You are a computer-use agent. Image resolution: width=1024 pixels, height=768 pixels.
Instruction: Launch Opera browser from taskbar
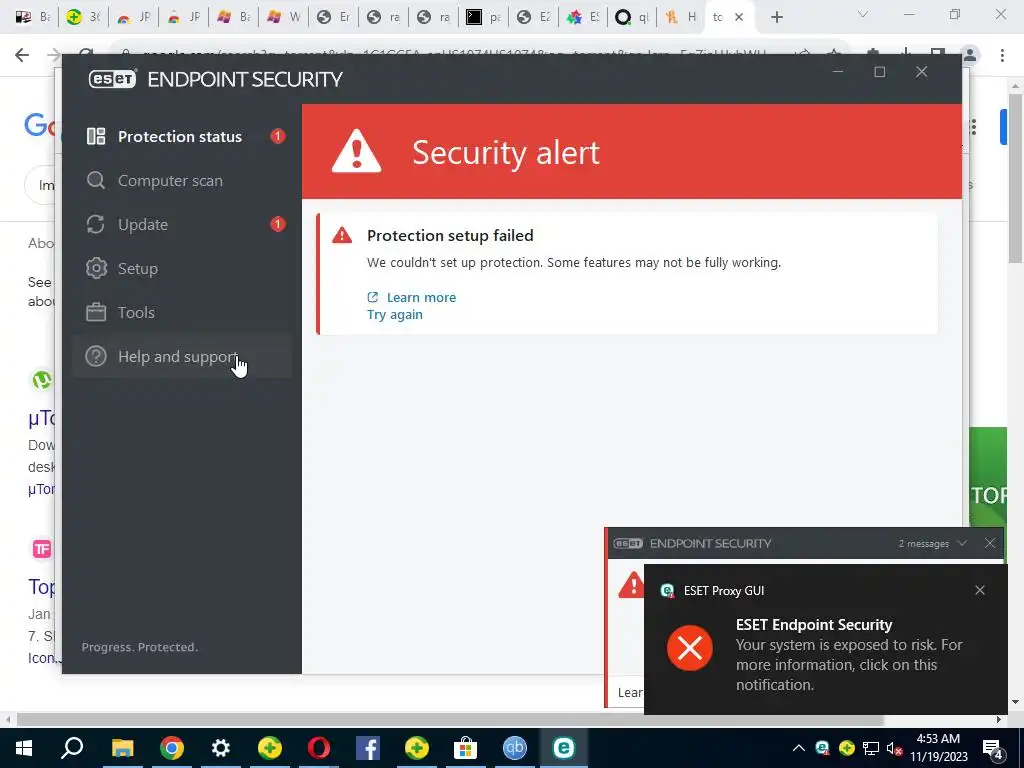(319, 748)
